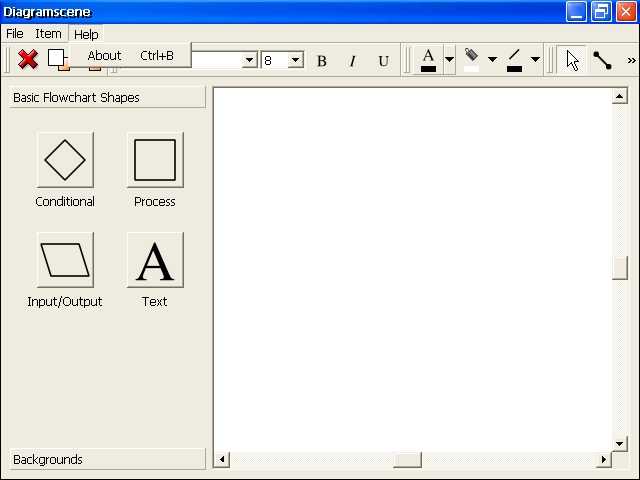The height and width of the screenshot is (480, 640).
Task: Select the Conditional diamond shape
Action: (x=65, y=160)
